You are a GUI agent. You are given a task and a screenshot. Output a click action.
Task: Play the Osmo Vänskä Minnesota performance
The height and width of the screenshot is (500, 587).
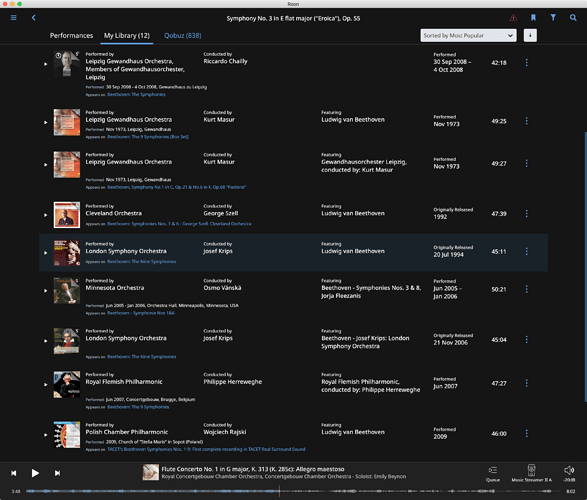(x=46, y=291)
